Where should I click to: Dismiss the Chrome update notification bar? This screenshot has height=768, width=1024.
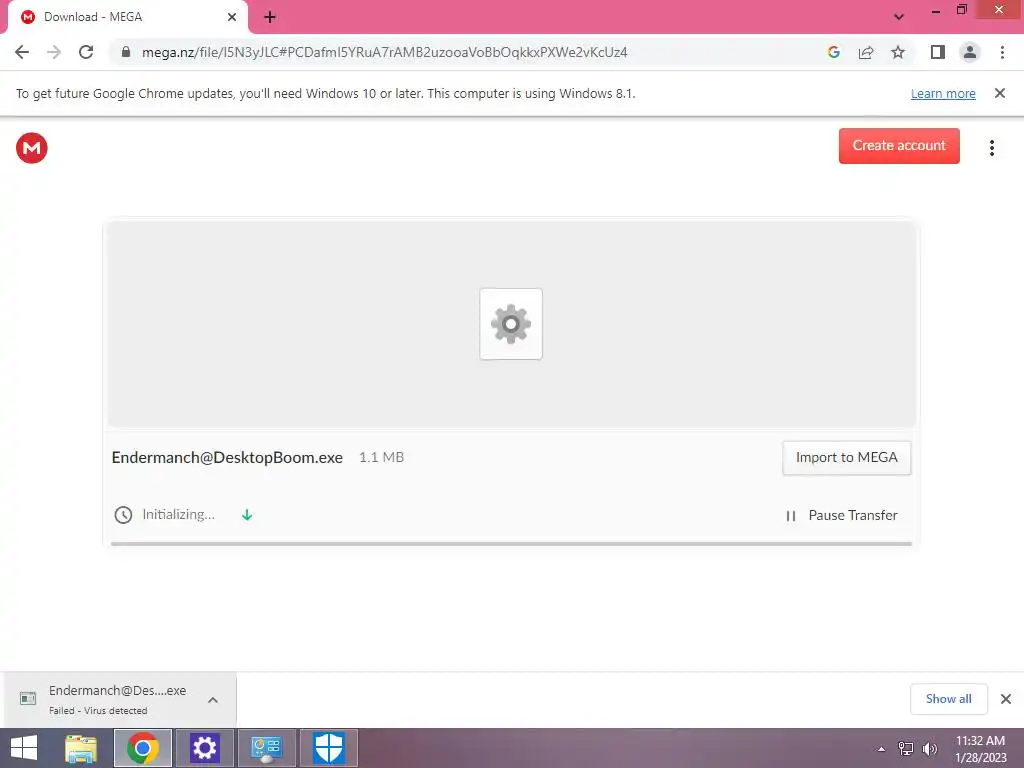(1000, 93)
